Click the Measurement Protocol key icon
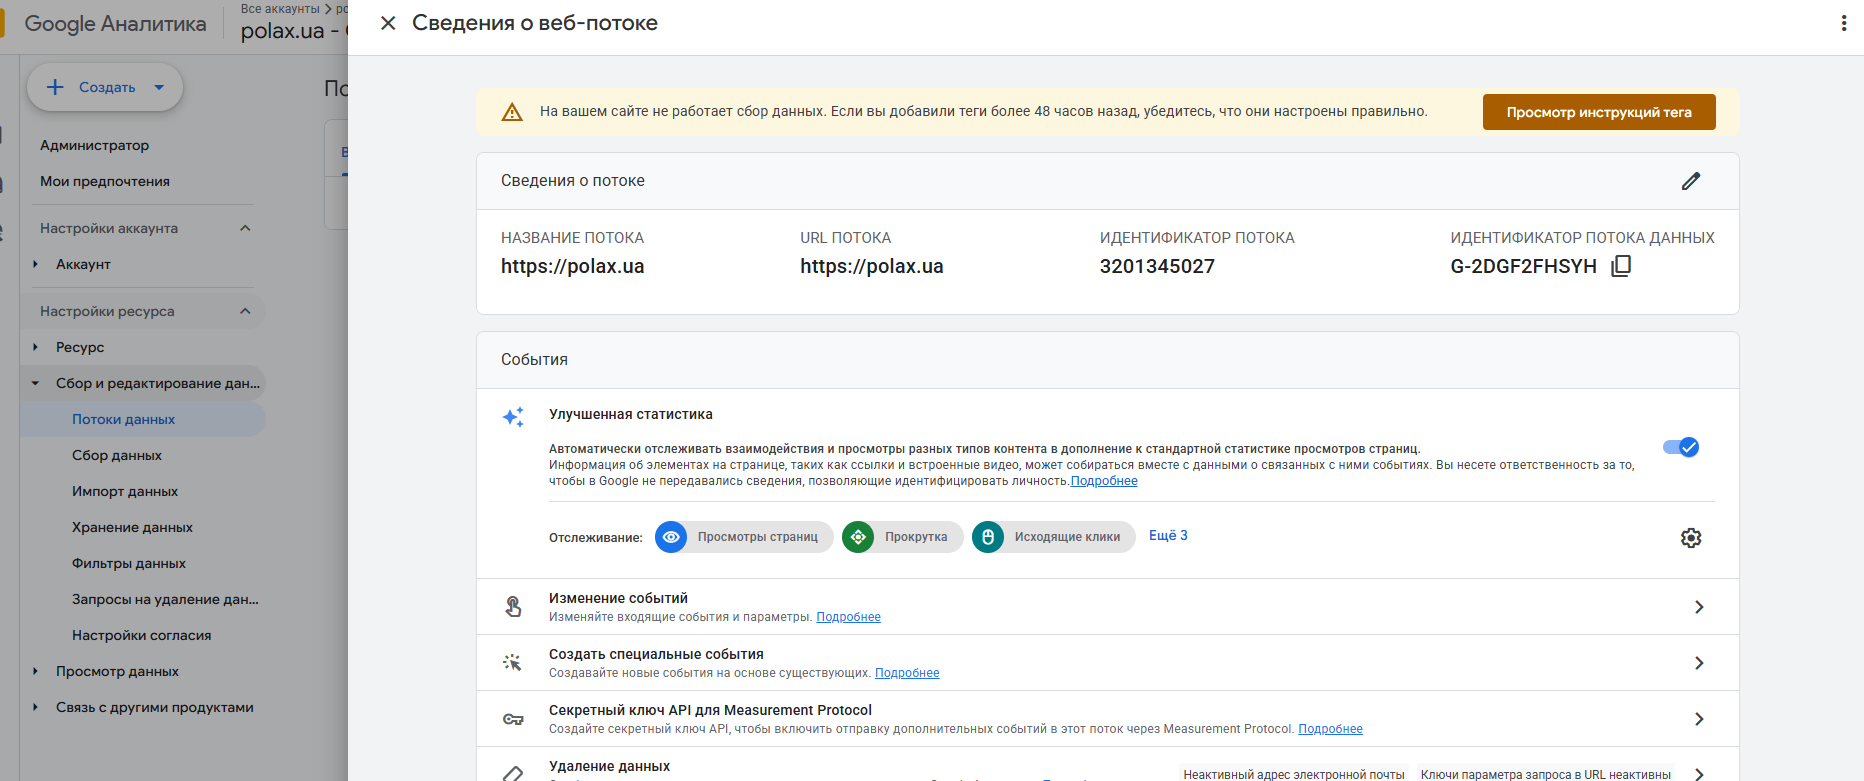Image resolution: width=1864 pixels, height=781 pixels. (513, 719)
